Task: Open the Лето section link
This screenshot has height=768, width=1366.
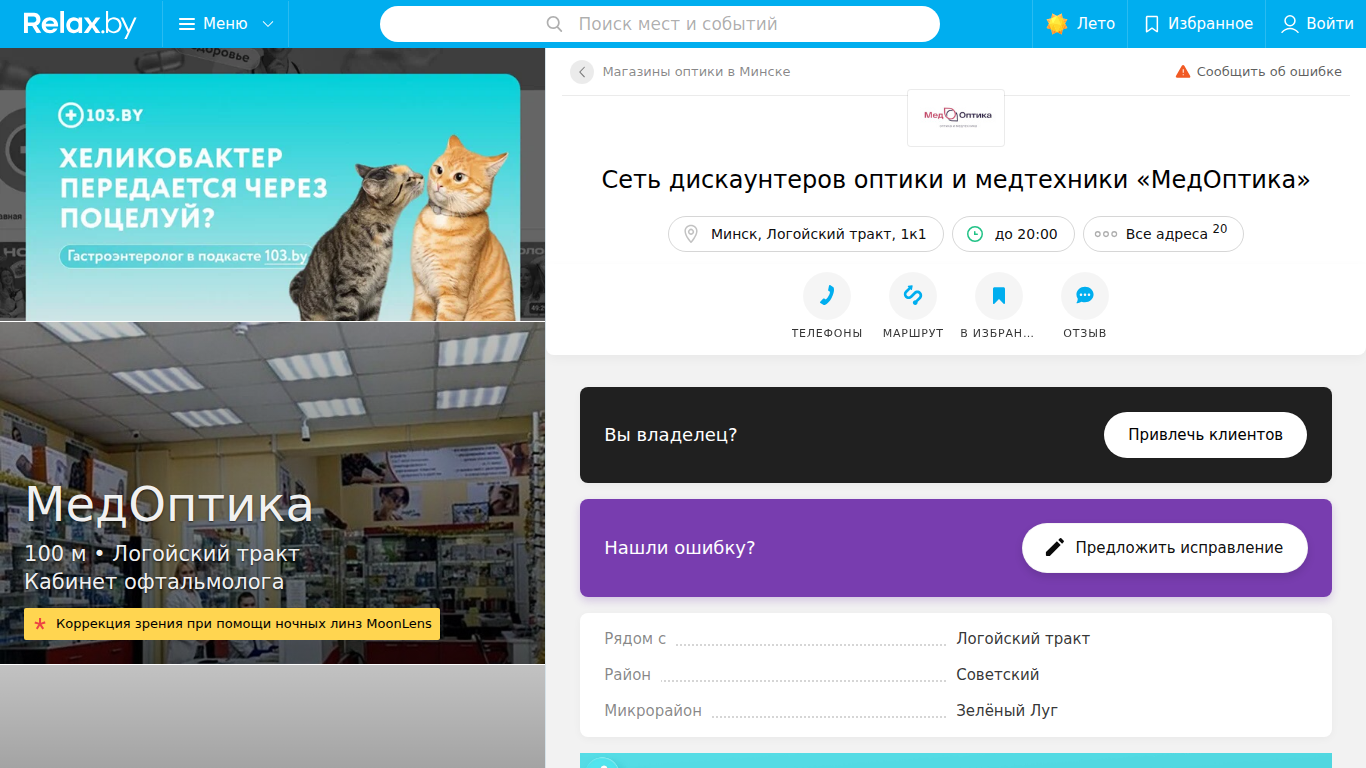Action: [1096, 24]
